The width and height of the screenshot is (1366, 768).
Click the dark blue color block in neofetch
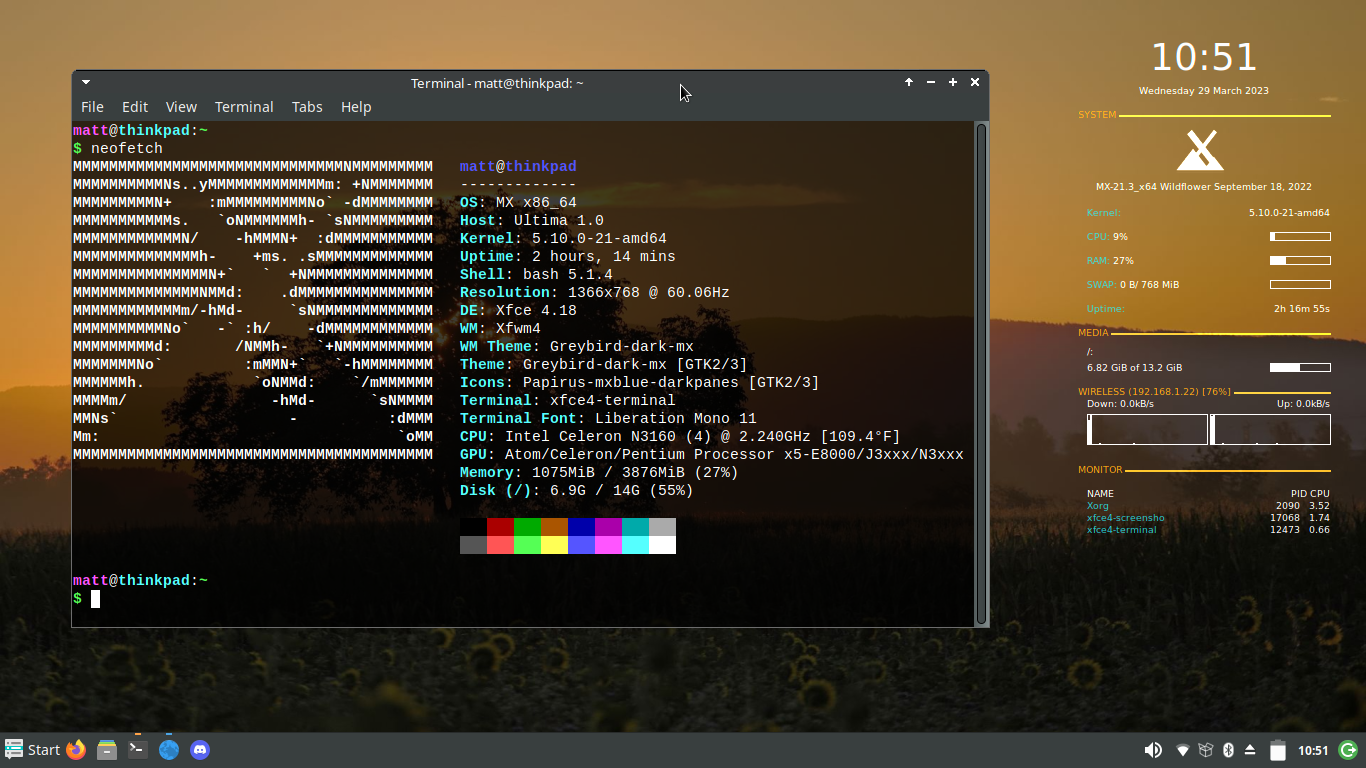581,527
